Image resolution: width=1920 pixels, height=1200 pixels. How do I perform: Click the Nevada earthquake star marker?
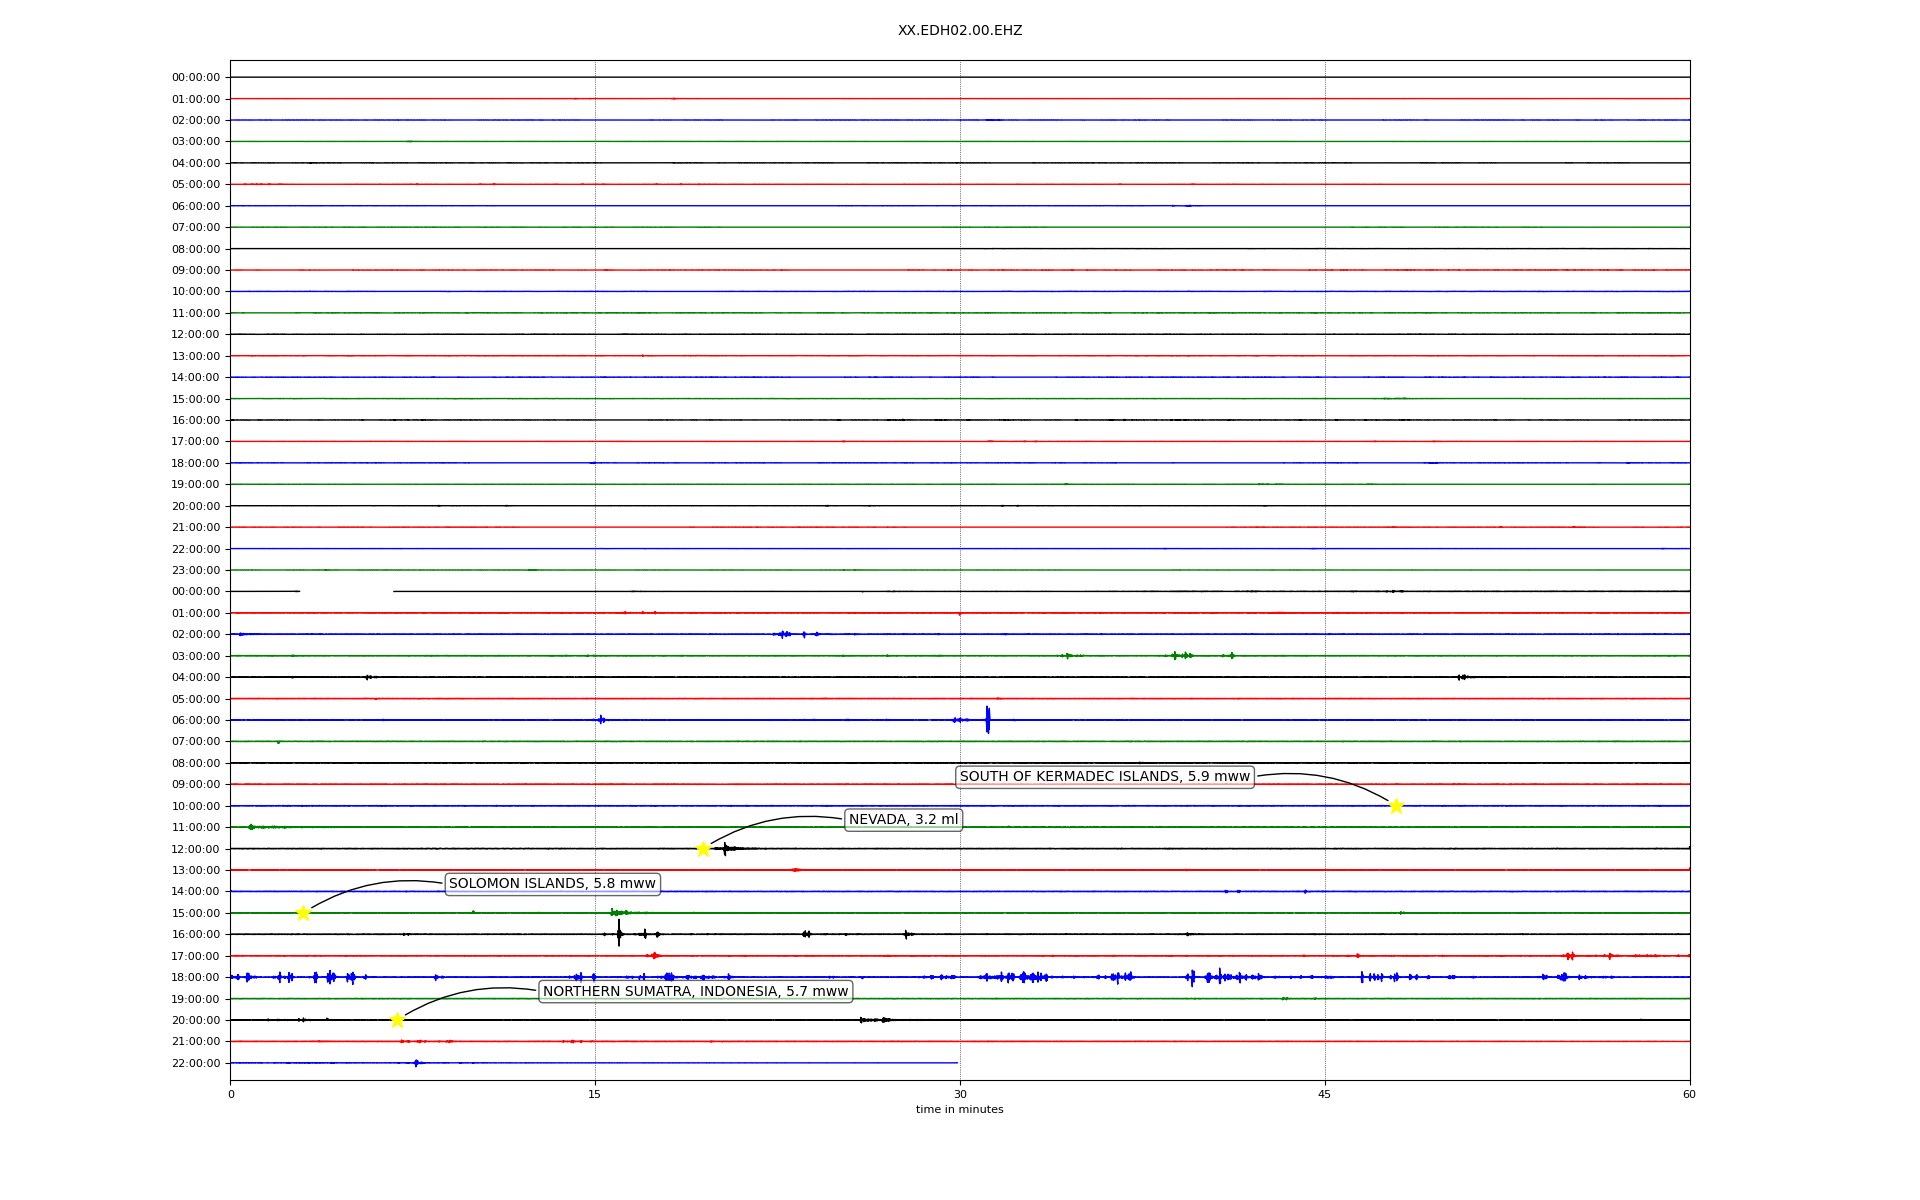(703, 849)
